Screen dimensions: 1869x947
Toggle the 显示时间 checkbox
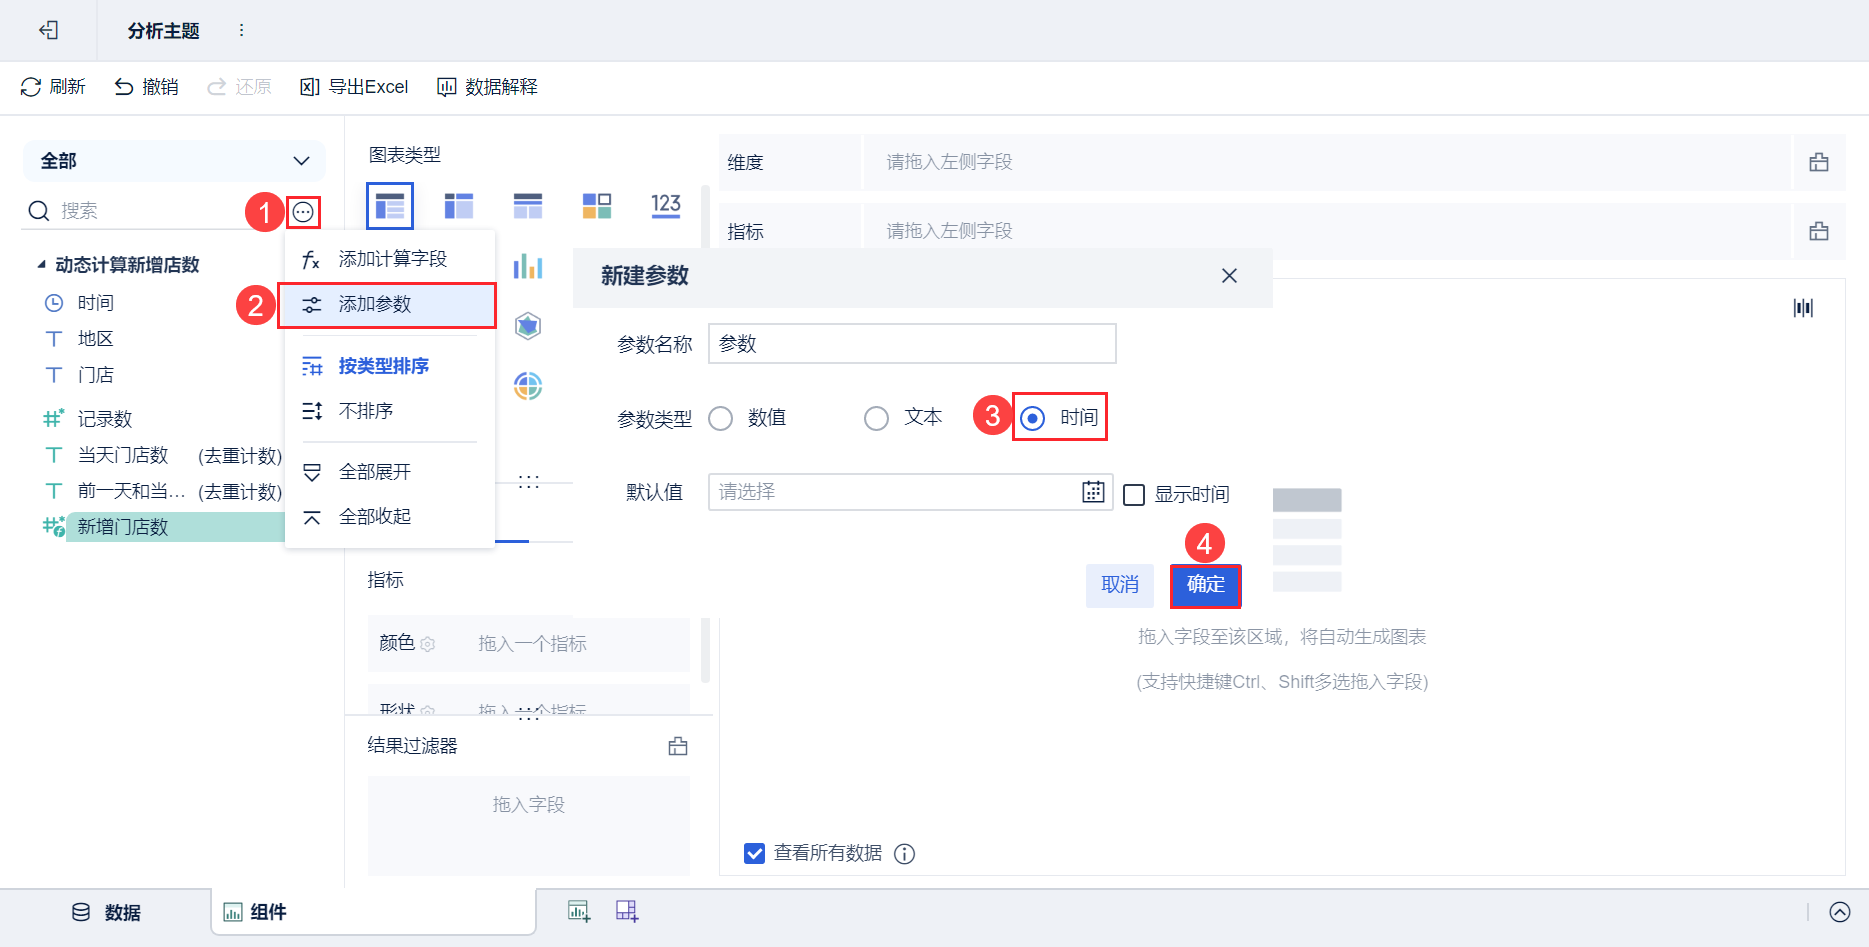click(1134, 495)
